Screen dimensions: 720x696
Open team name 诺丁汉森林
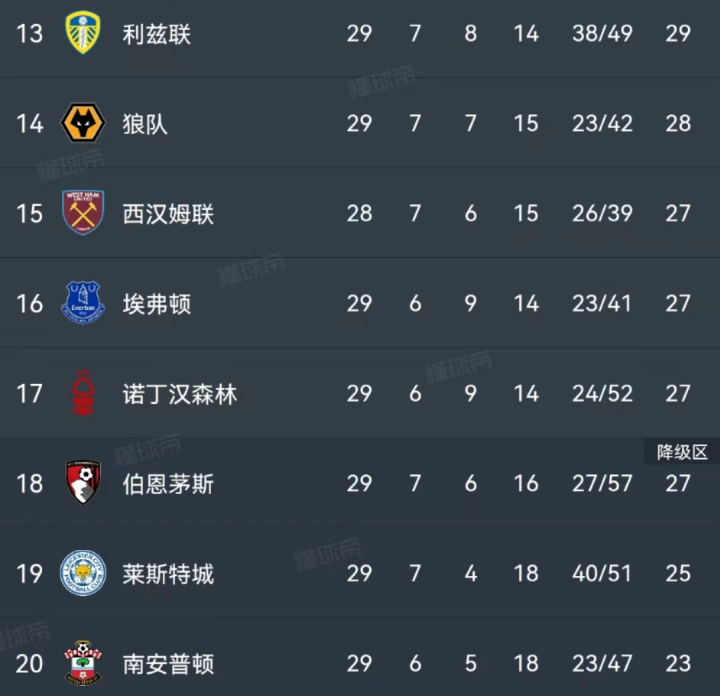(180, 394)
